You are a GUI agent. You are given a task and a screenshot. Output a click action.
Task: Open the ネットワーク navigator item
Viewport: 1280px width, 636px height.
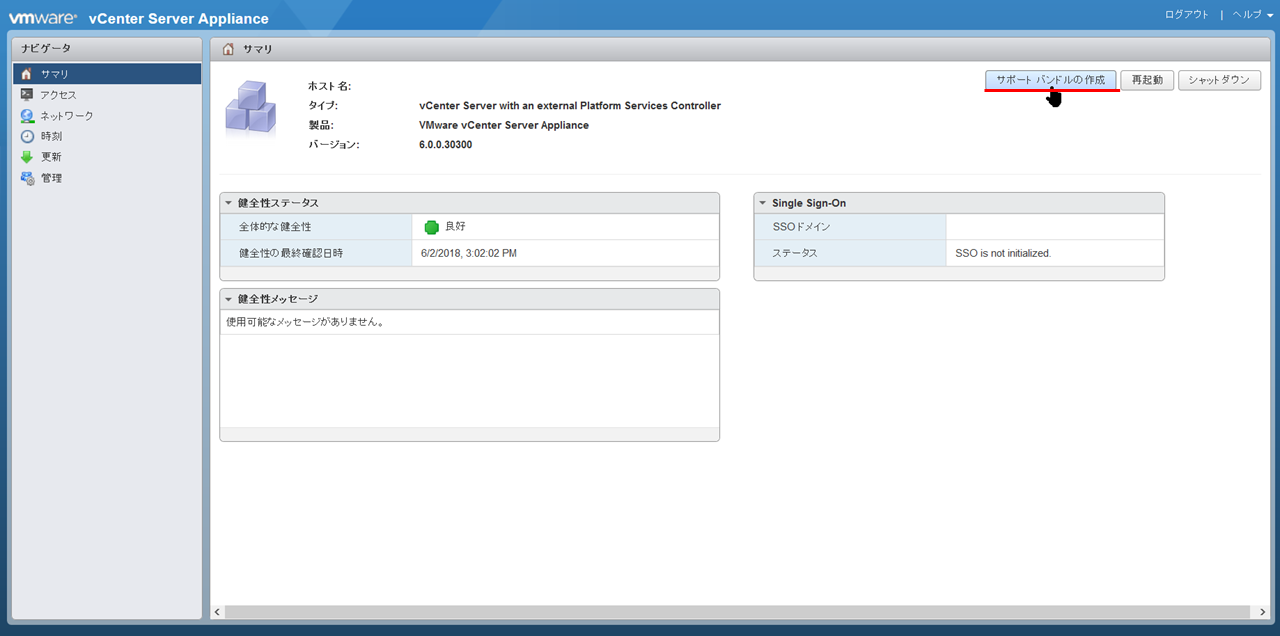[107, 116]
